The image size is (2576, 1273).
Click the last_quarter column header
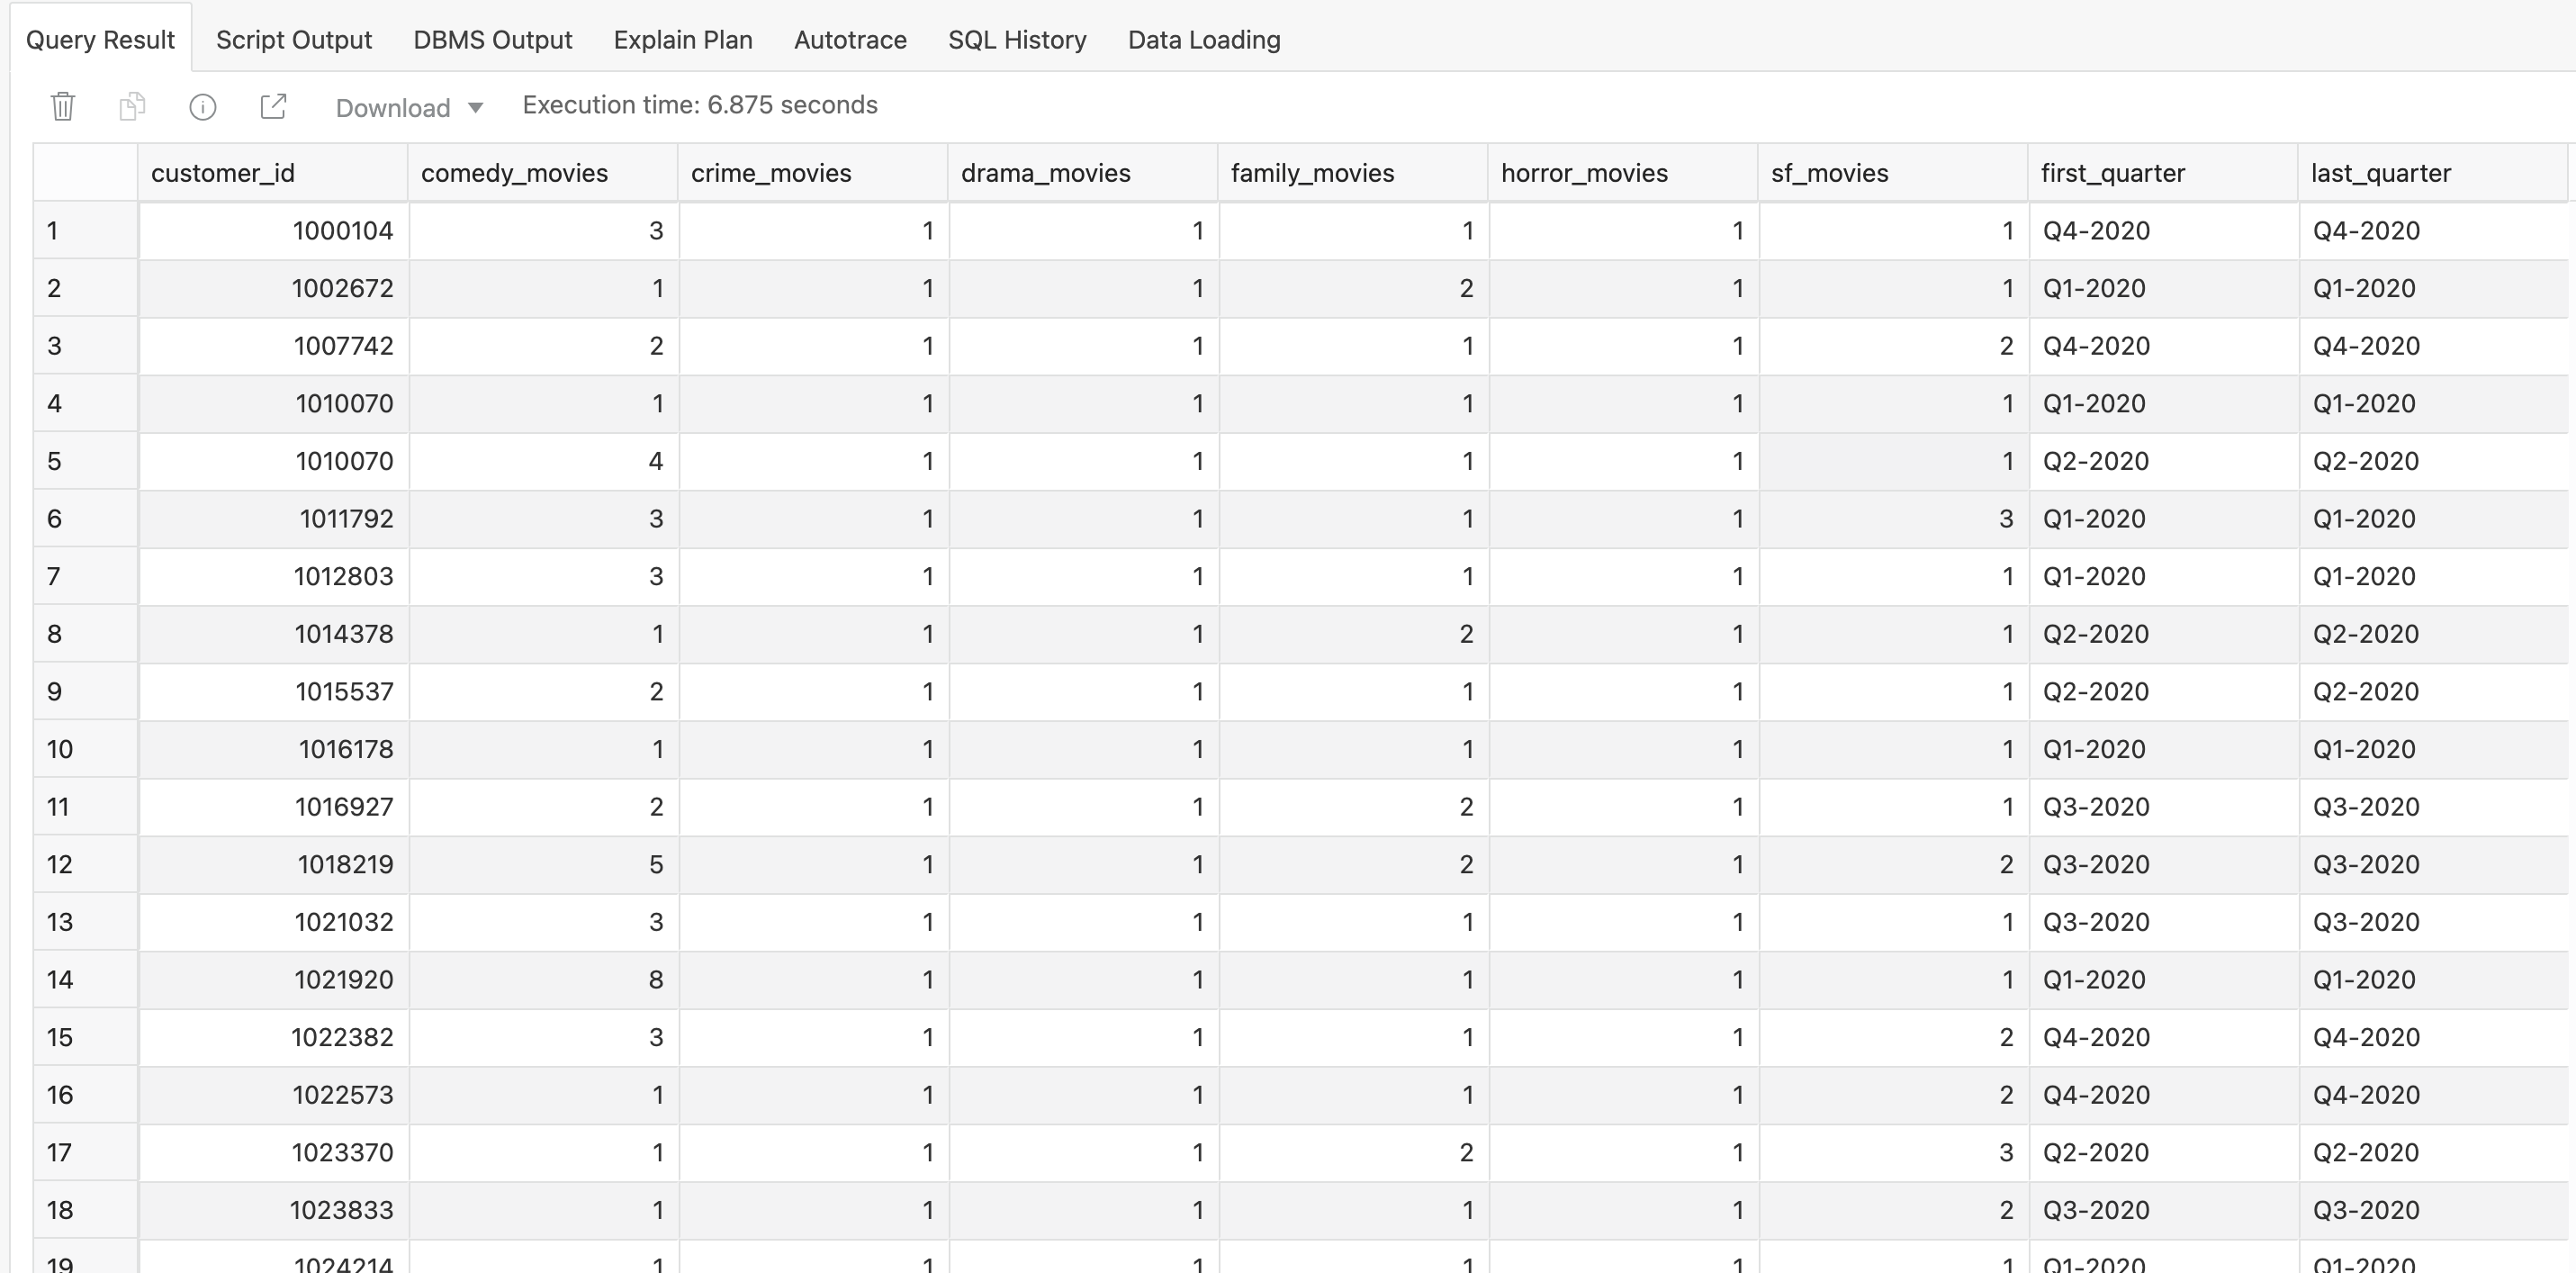click(2380, 173)
